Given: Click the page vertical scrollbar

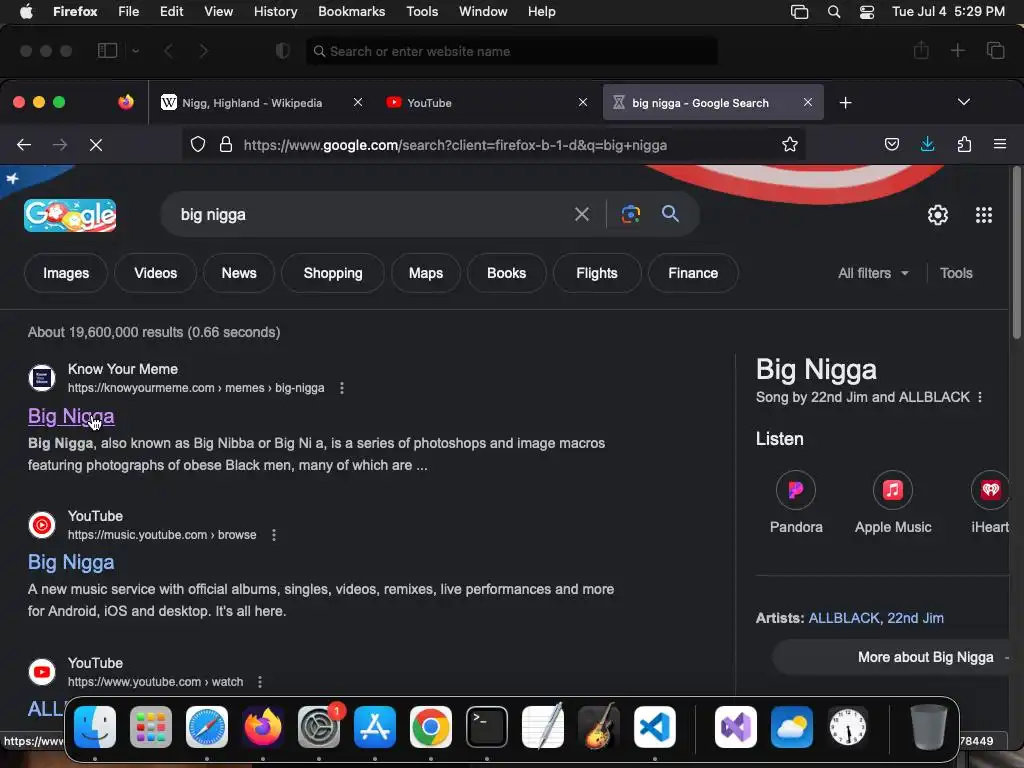Looking at the screenshot, I should (x=1016, y=253).
